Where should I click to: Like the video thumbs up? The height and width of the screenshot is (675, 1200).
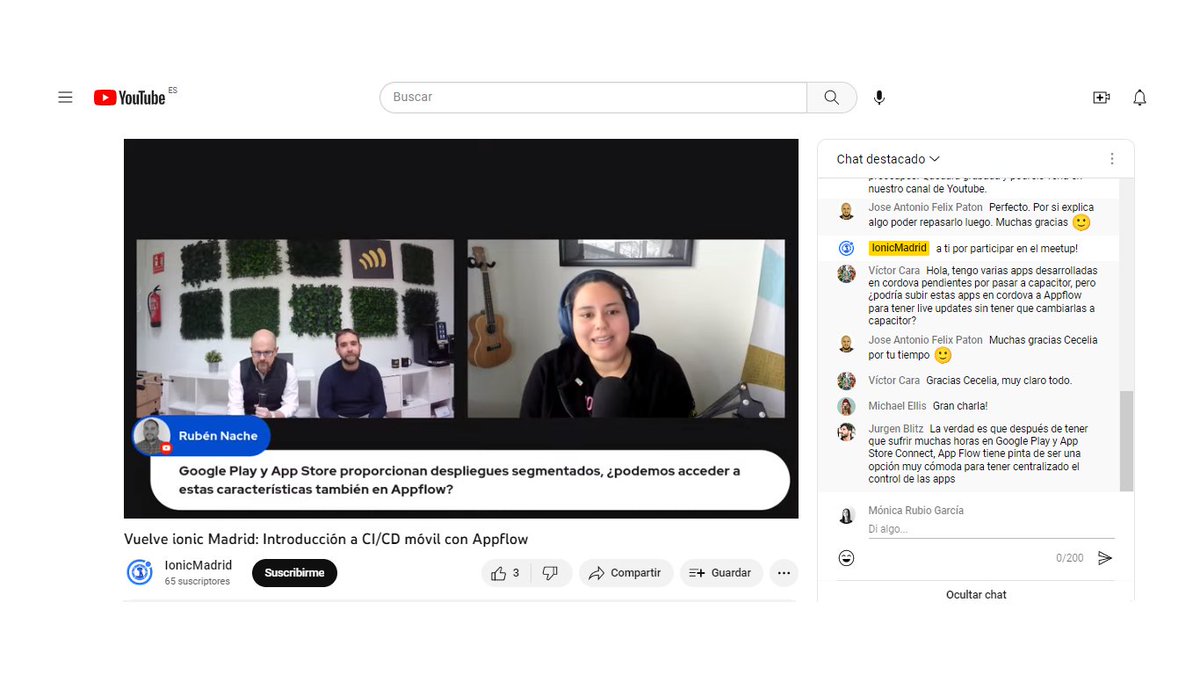coord(505,573)
